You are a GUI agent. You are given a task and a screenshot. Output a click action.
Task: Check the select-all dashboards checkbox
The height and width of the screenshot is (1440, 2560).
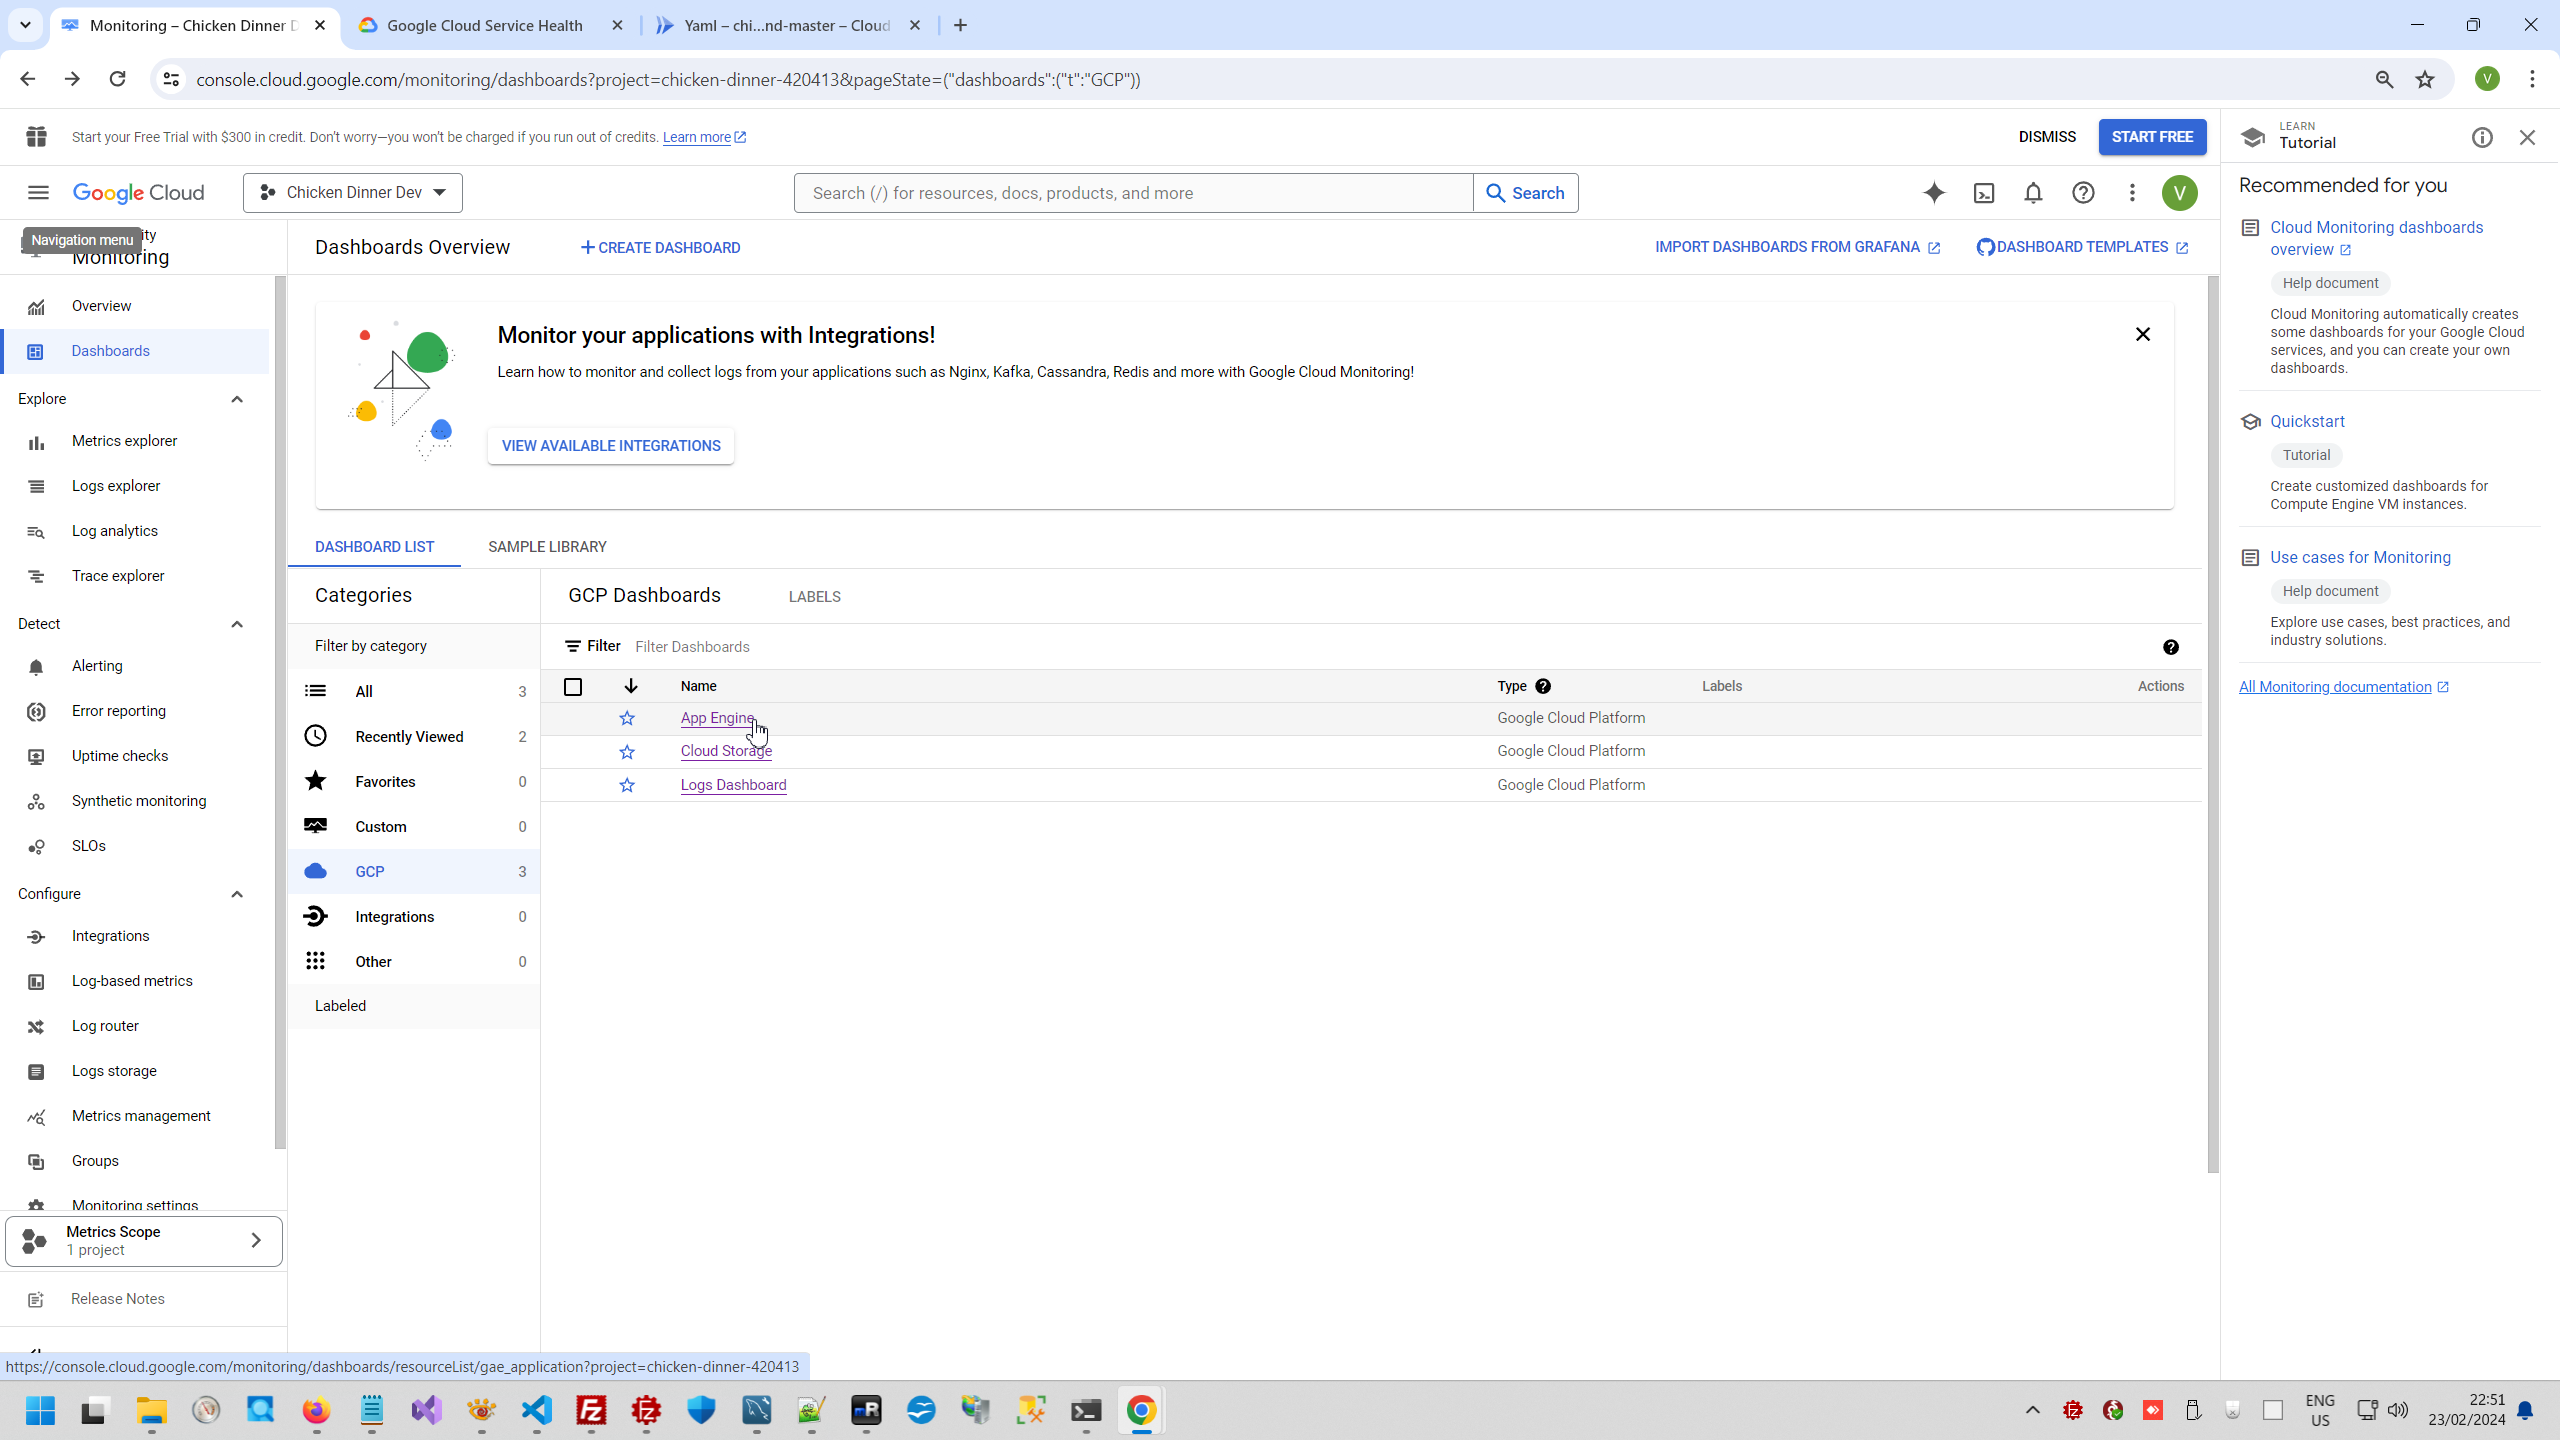click(x=573, y=687)
